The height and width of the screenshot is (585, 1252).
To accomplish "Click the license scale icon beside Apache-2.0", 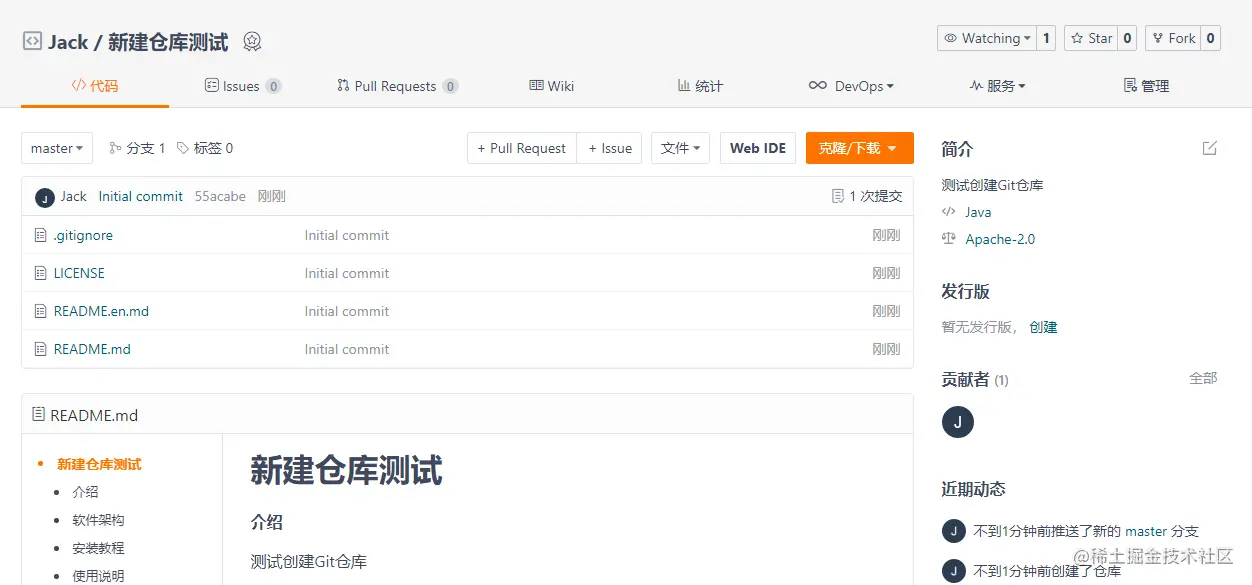I will tap(949, 239).
